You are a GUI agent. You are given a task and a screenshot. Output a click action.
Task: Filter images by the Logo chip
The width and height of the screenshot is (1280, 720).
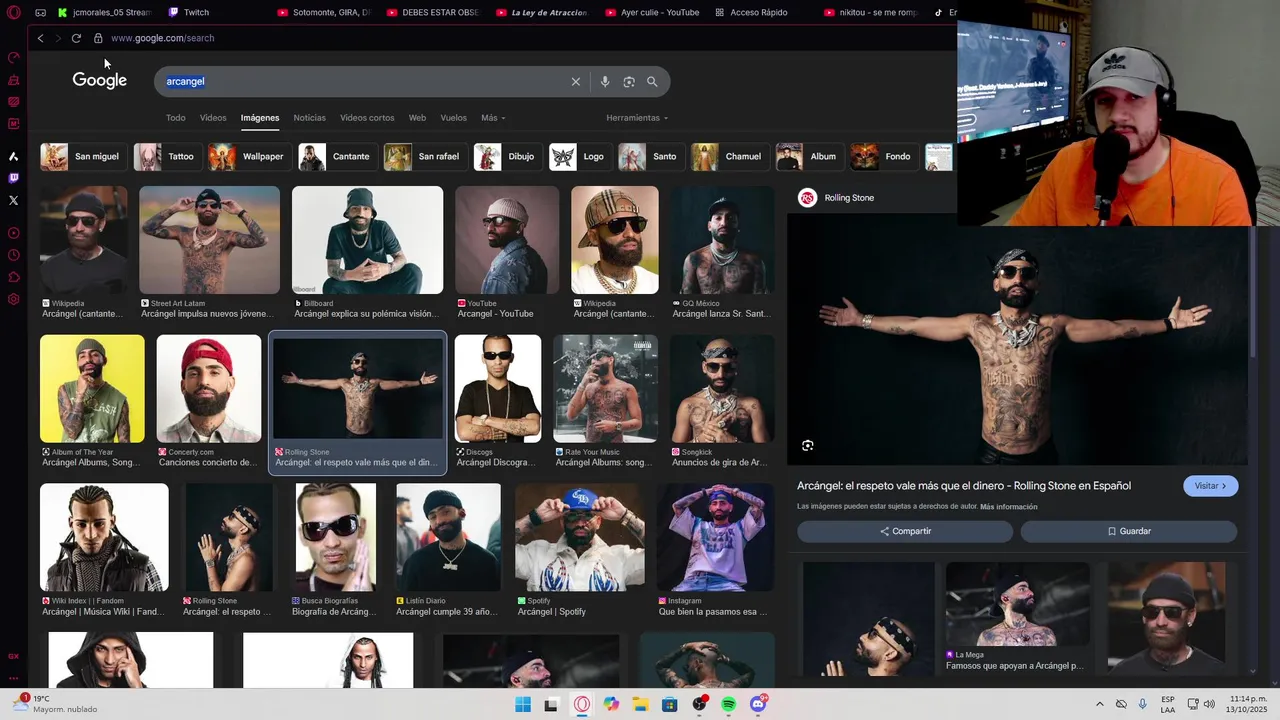[580, 157]
